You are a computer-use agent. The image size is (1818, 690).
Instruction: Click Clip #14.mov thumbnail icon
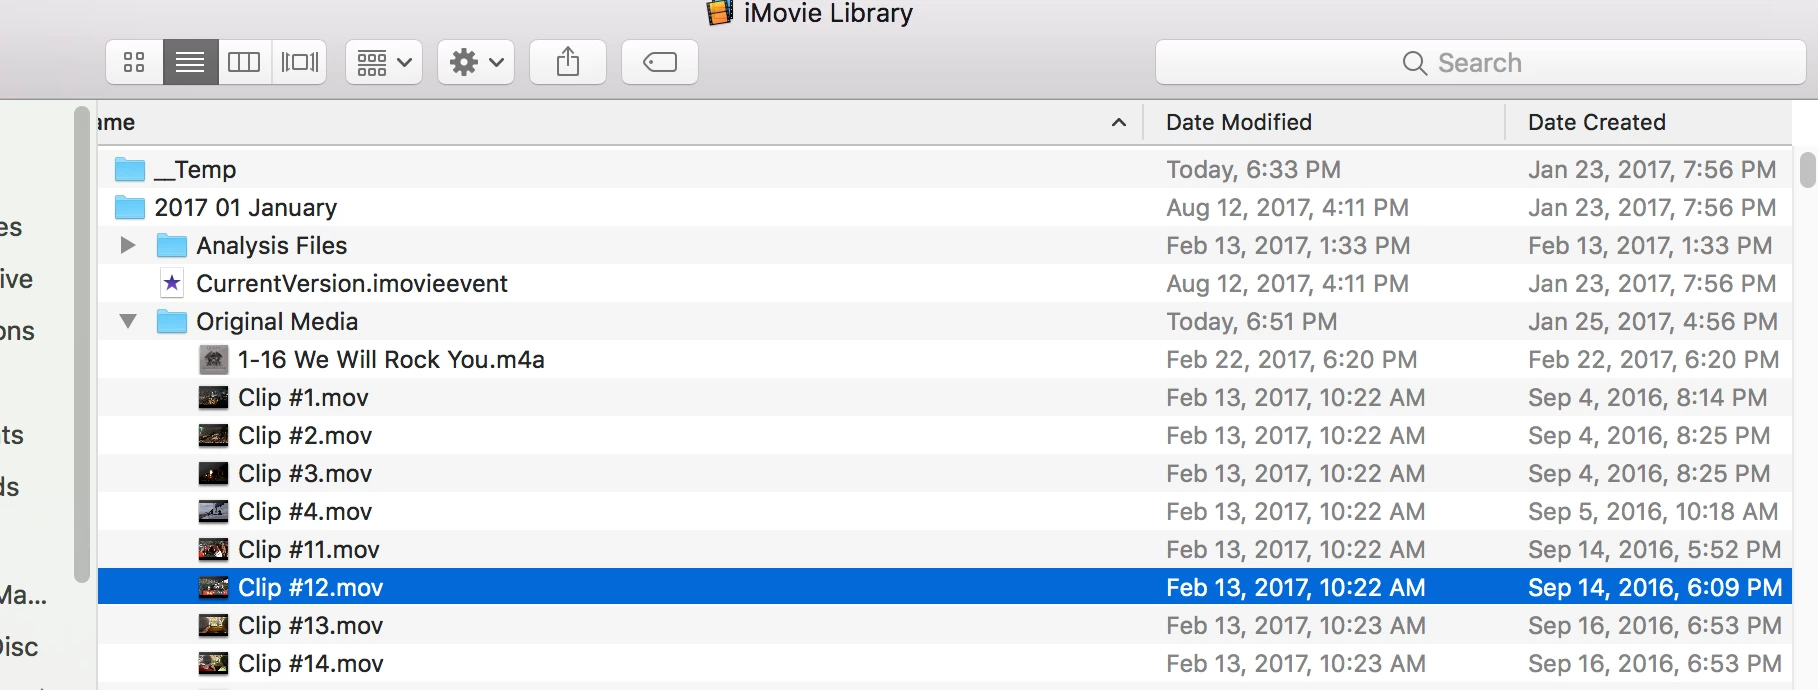point(213,663)
